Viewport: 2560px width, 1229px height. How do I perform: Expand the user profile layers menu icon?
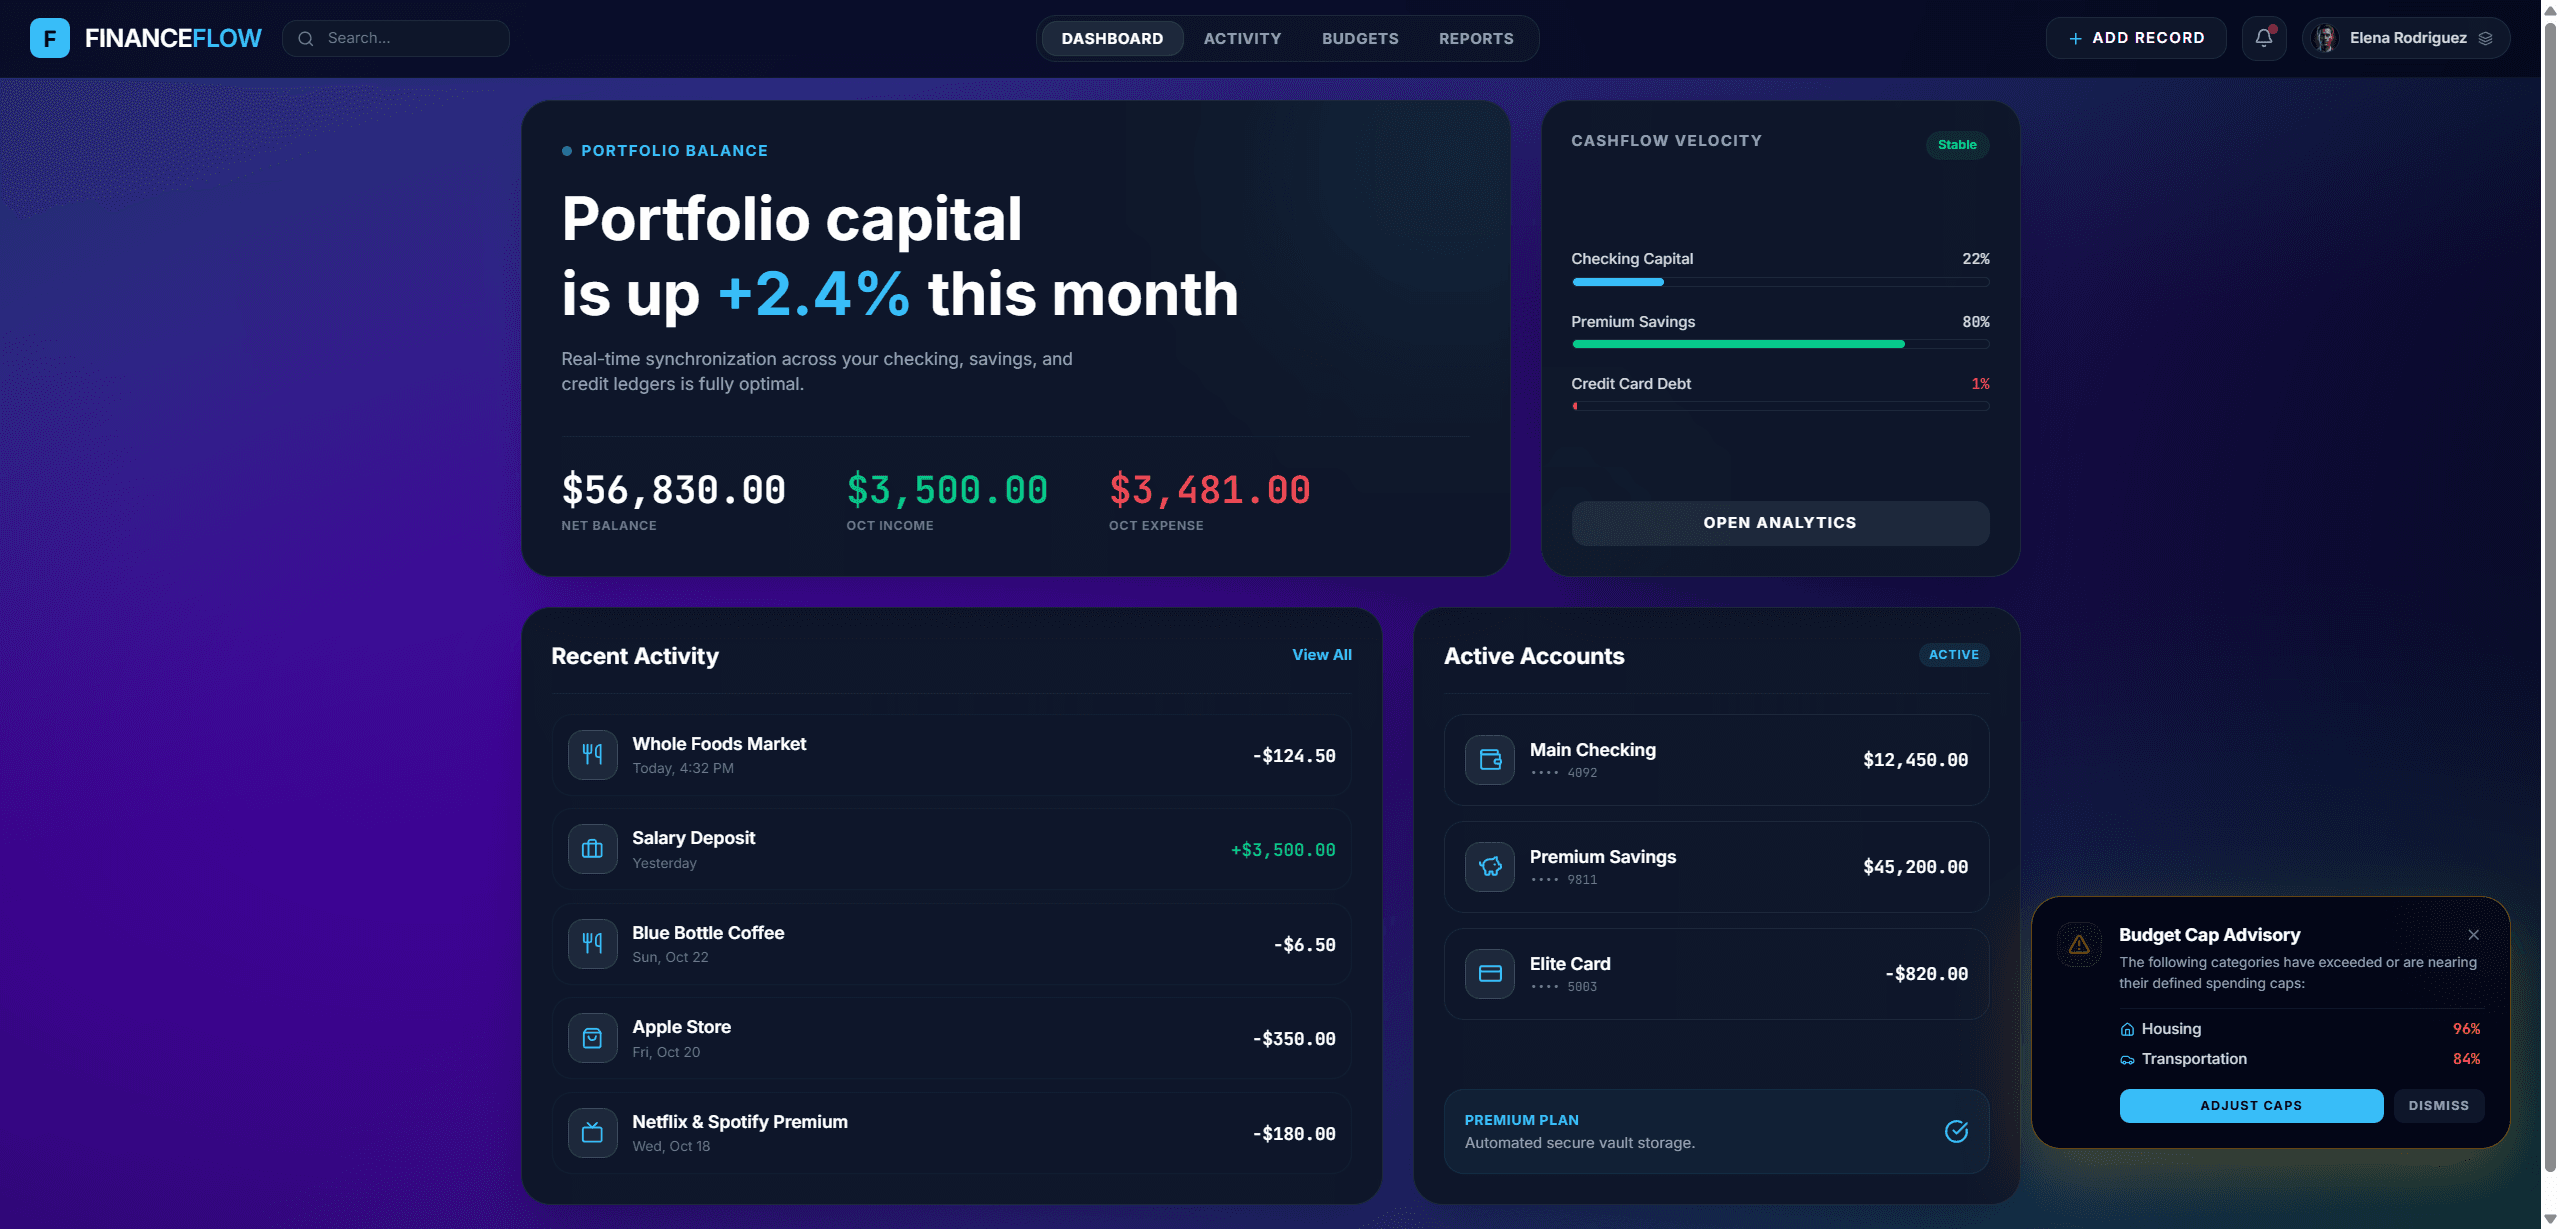tap(2485, 38)
